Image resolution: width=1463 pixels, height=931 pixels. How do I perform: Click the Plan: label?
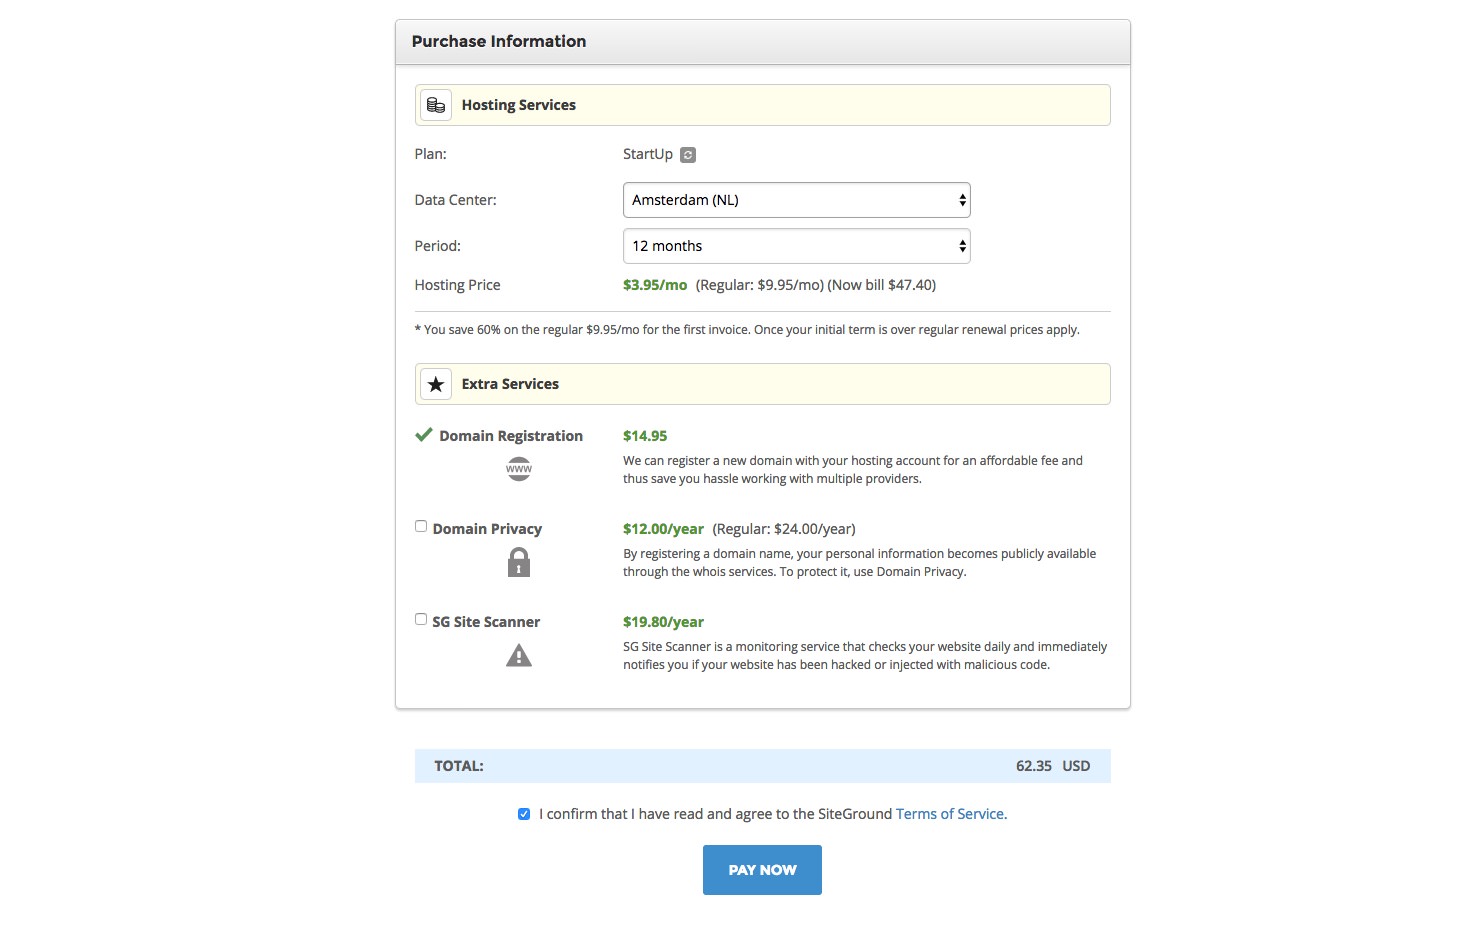coord(431,154)
